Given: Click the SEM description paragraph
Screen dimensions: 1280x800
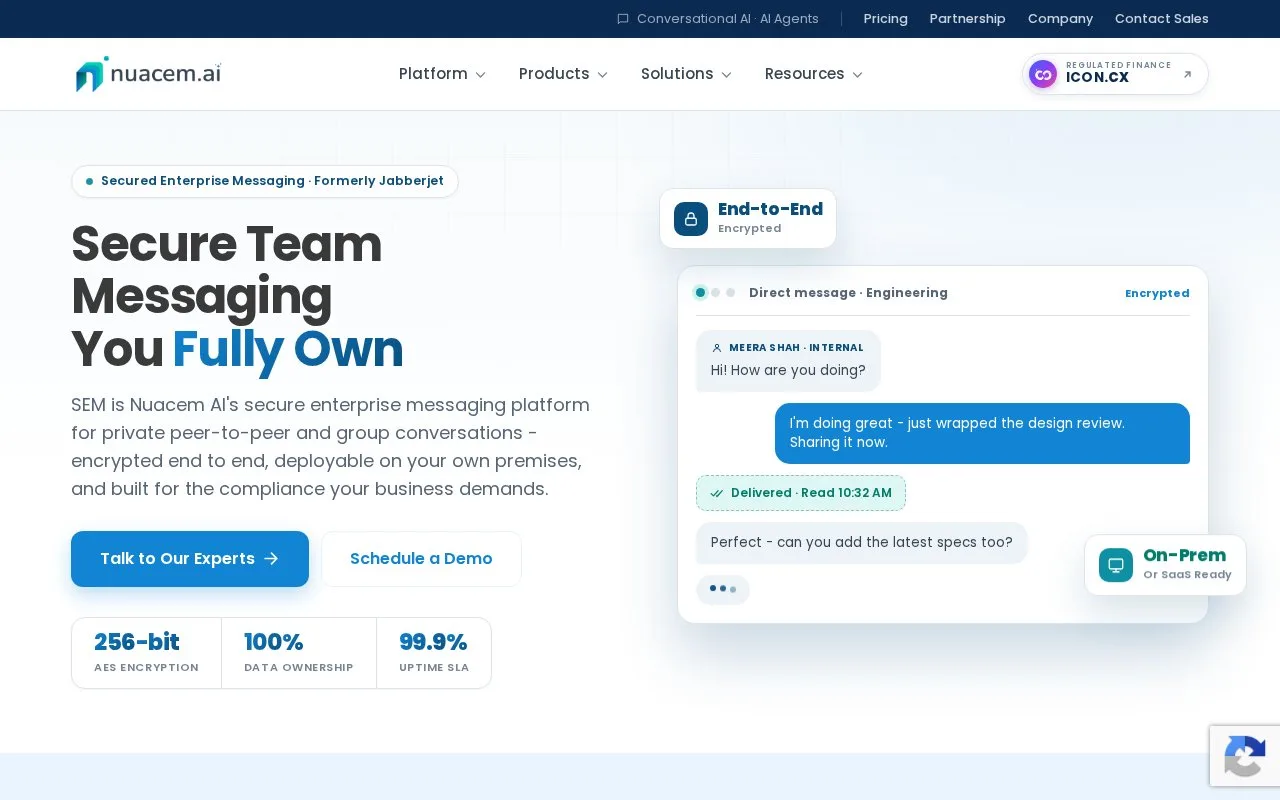Looking at the screenshot, I should [330, 447].
